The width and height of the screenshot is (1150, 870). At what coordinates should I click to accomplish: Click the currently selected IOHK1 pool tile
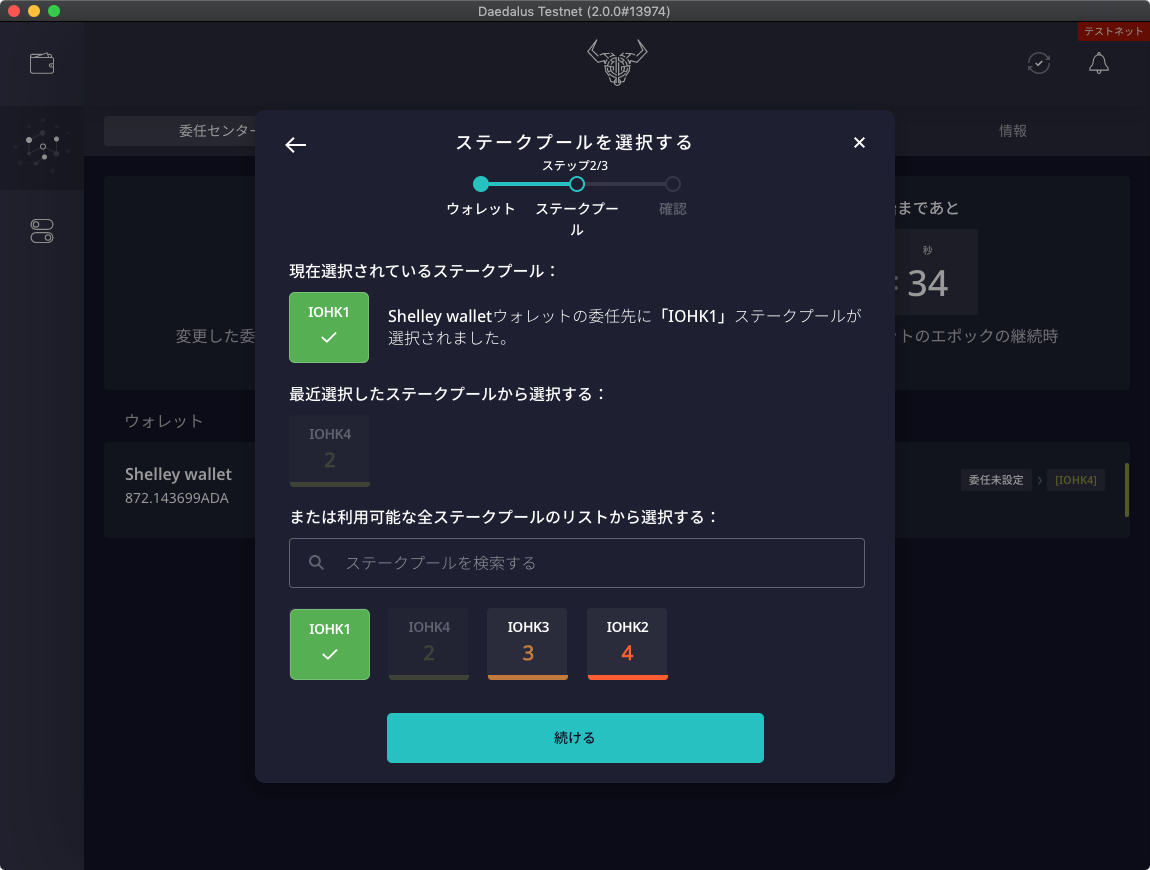tap(329, 327)
